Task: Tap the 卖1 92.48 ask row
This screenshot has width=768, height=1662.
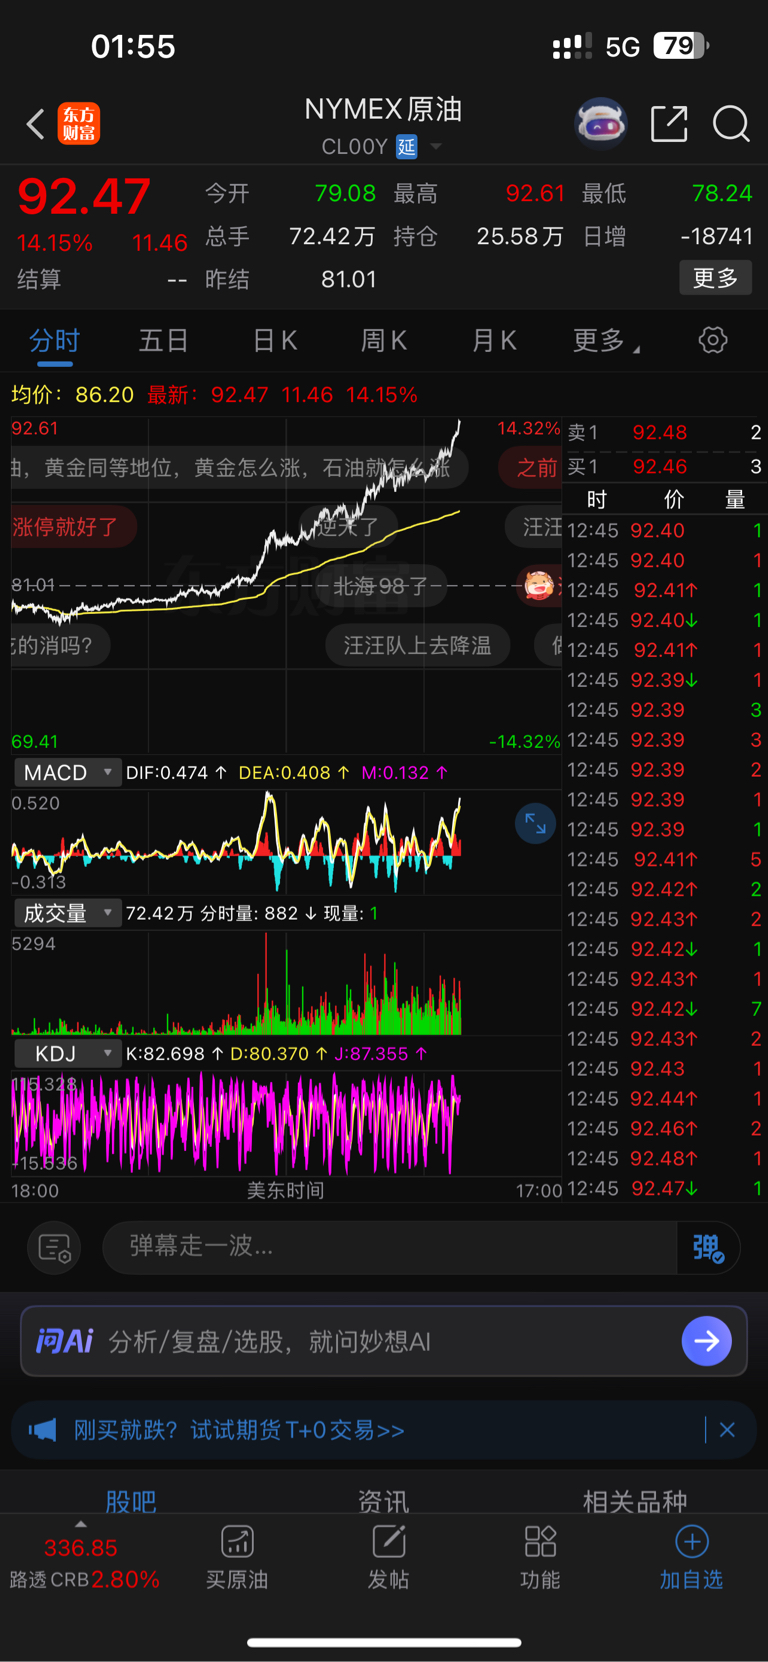Action: (x=664, y=432)
